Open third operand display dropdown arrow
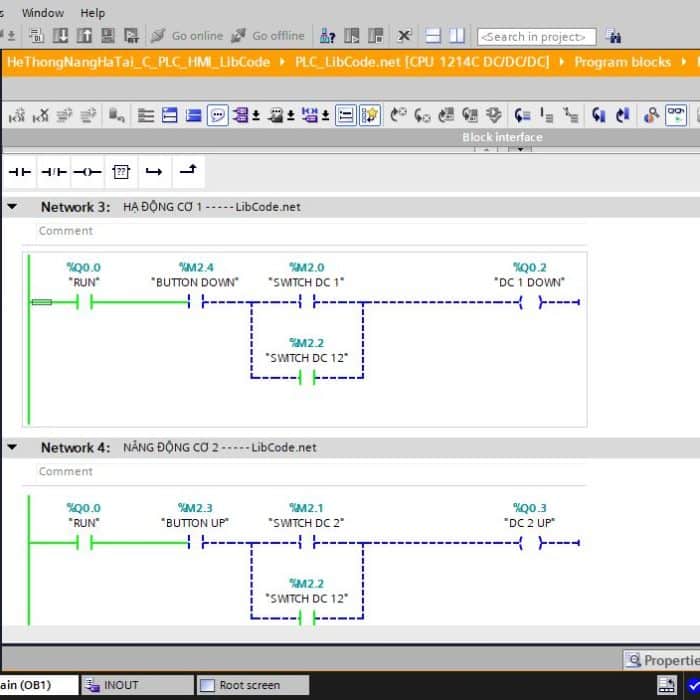 tap(326, 116)
